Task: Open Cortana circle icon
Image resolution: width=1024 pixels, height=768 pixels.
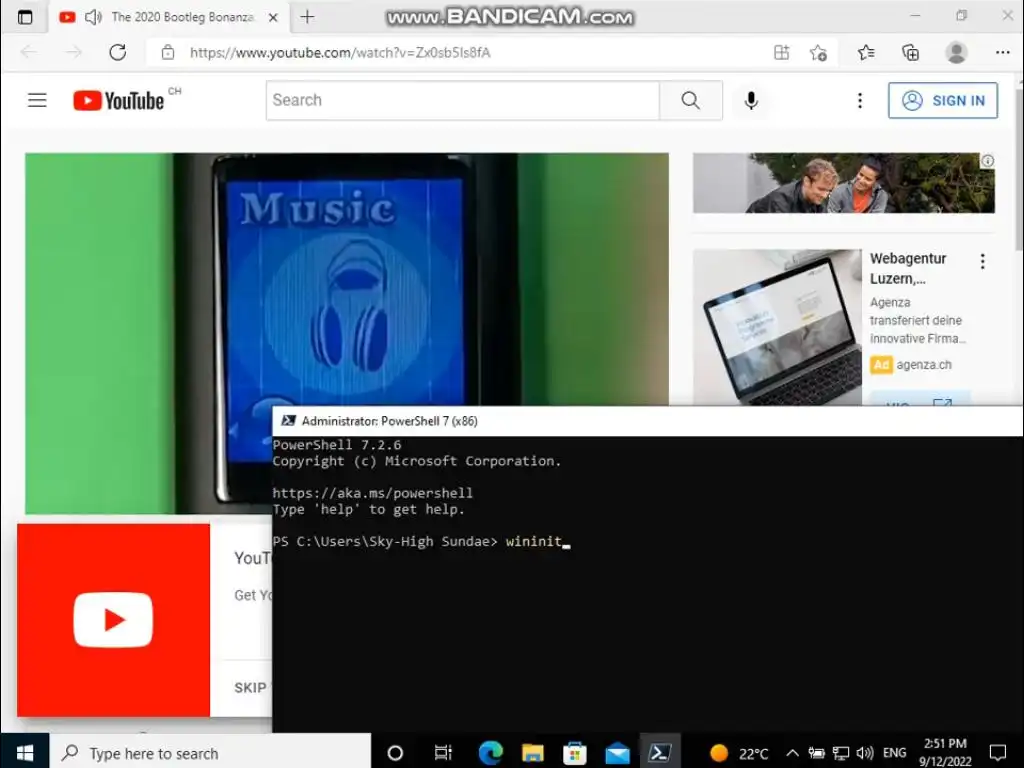Action: [x=395, y=753]
